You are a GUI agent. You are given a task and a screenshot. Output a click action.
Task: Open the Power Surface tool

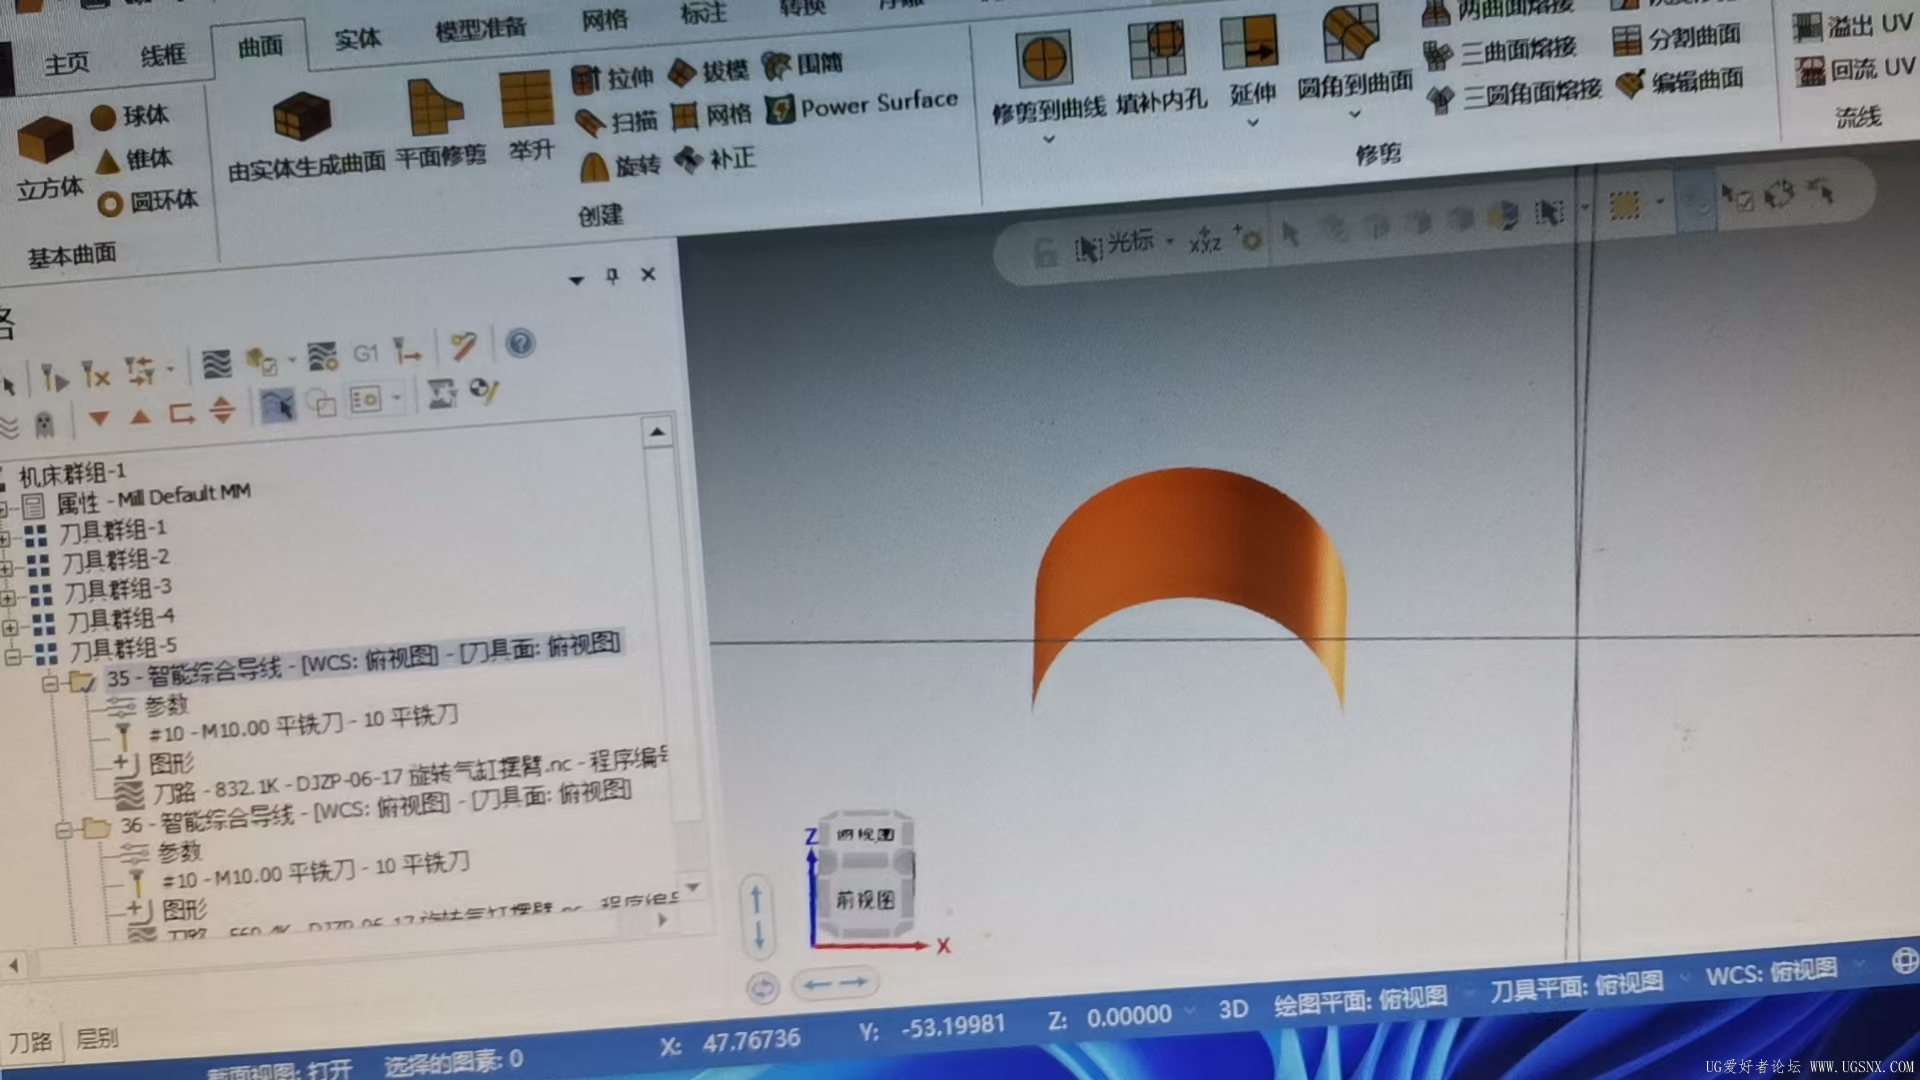click(862, 105)
